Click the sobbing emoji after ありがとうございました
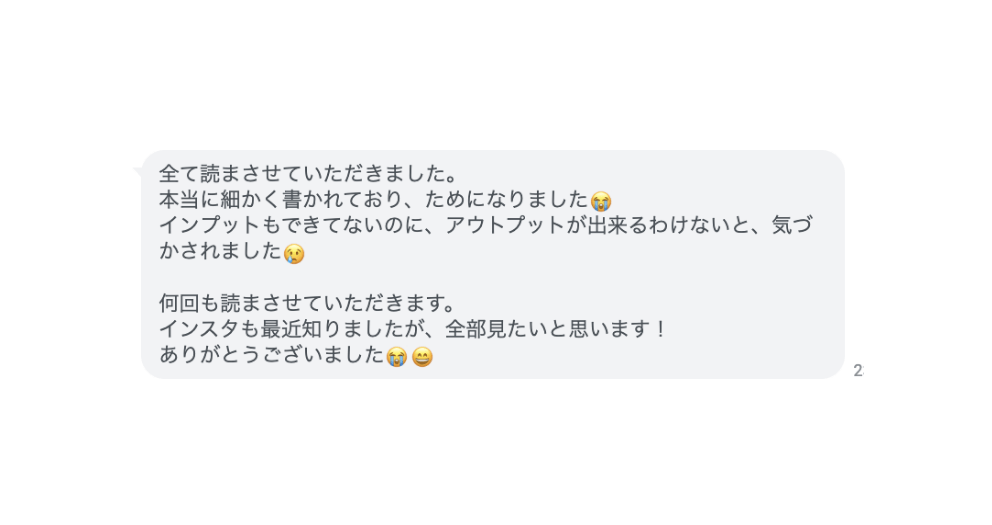The height and width of the screenshot is (525, 992). [397, 357]
